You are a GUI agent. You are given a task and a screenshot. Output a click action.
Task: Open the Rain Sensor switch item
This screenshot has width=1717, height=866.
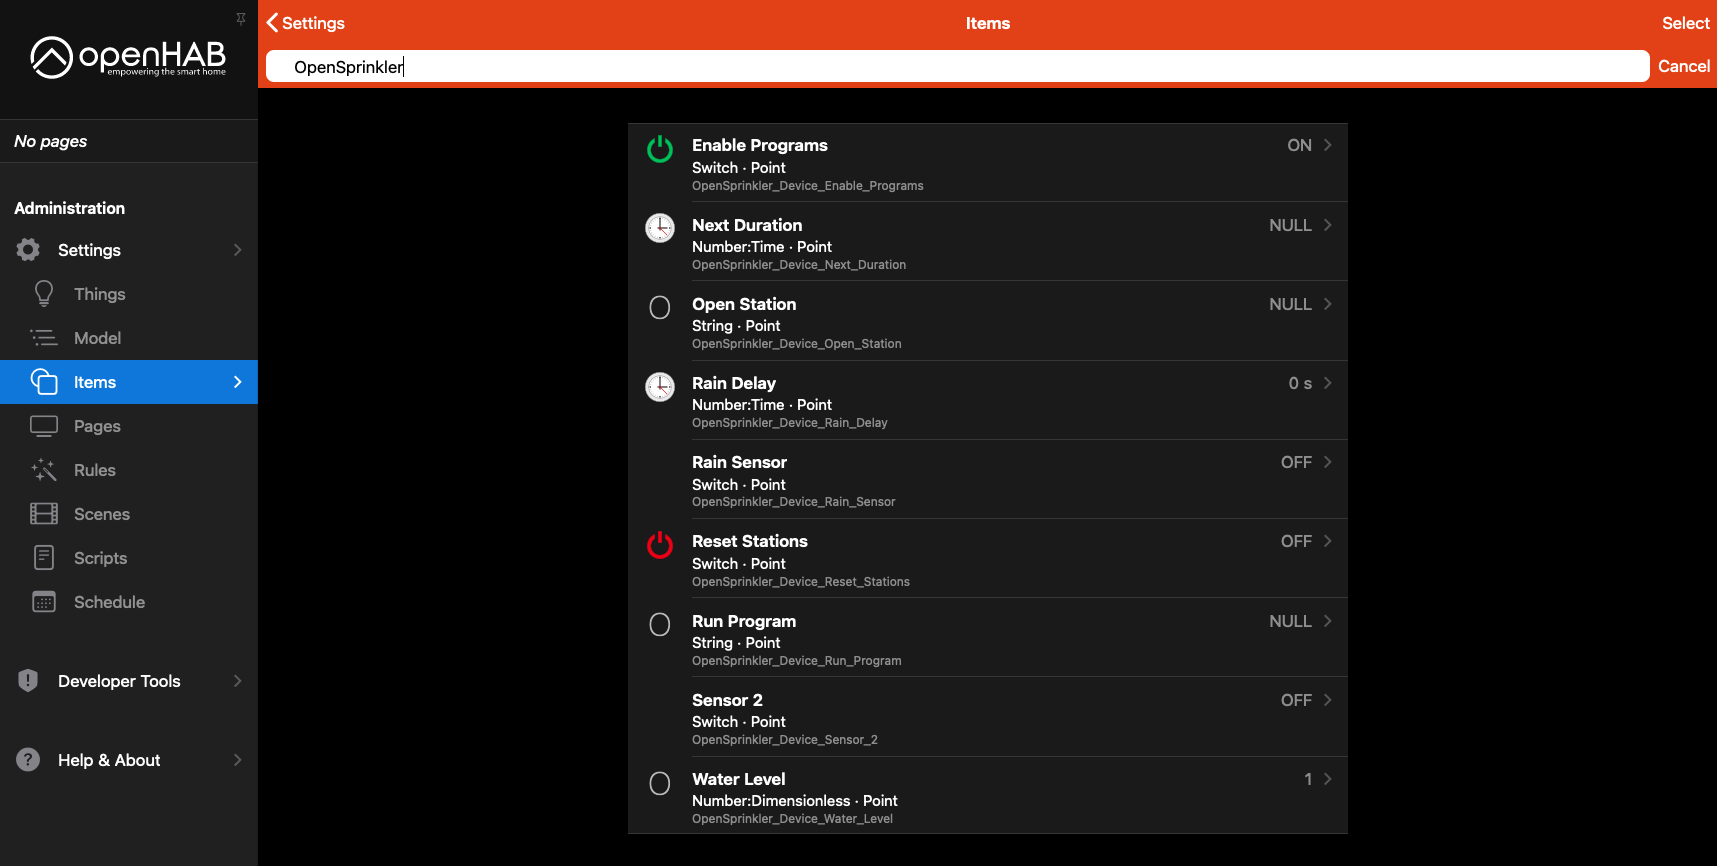coord(987,480)
